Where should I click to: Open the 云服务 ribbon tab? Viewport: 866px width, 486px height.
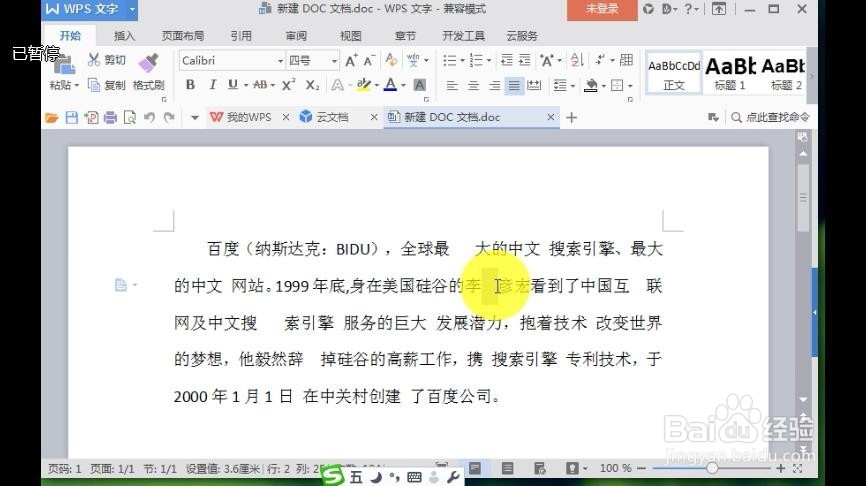pos(521,36)
